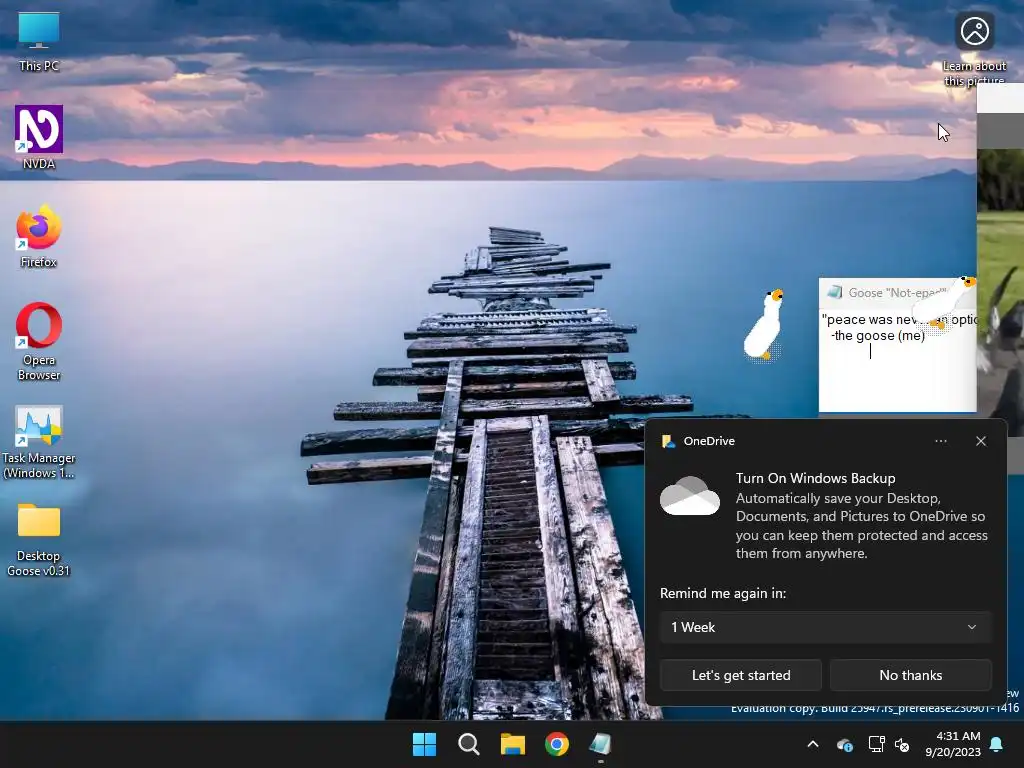Screen dimensions: 1024x768
Task: Click the OneDrive title in the notification
Action: tap(709, 441)
